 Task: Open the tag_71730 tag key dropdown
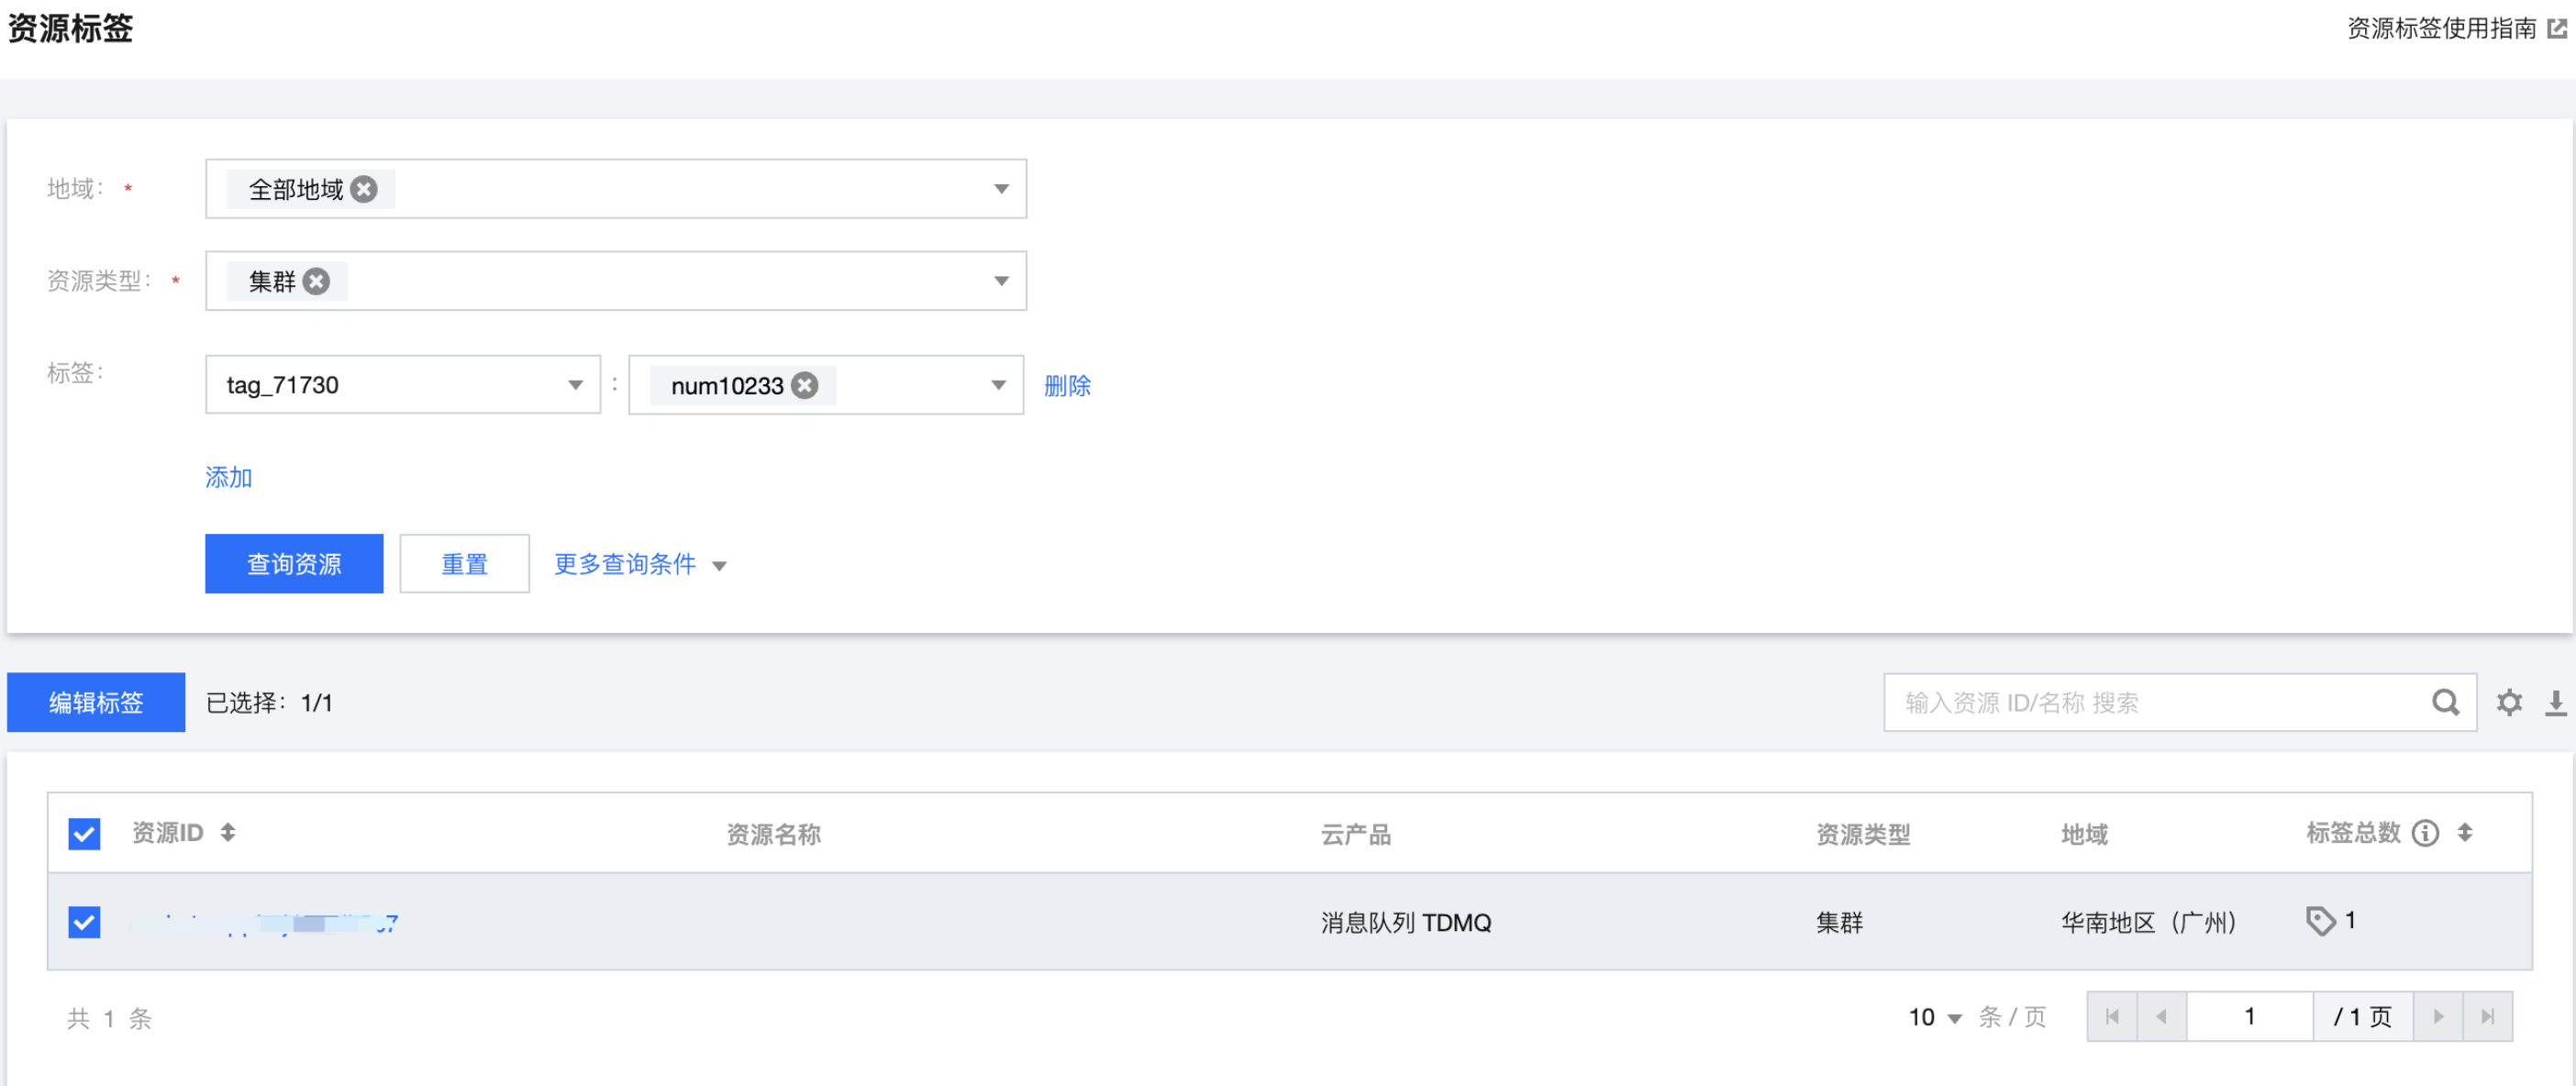575,385
